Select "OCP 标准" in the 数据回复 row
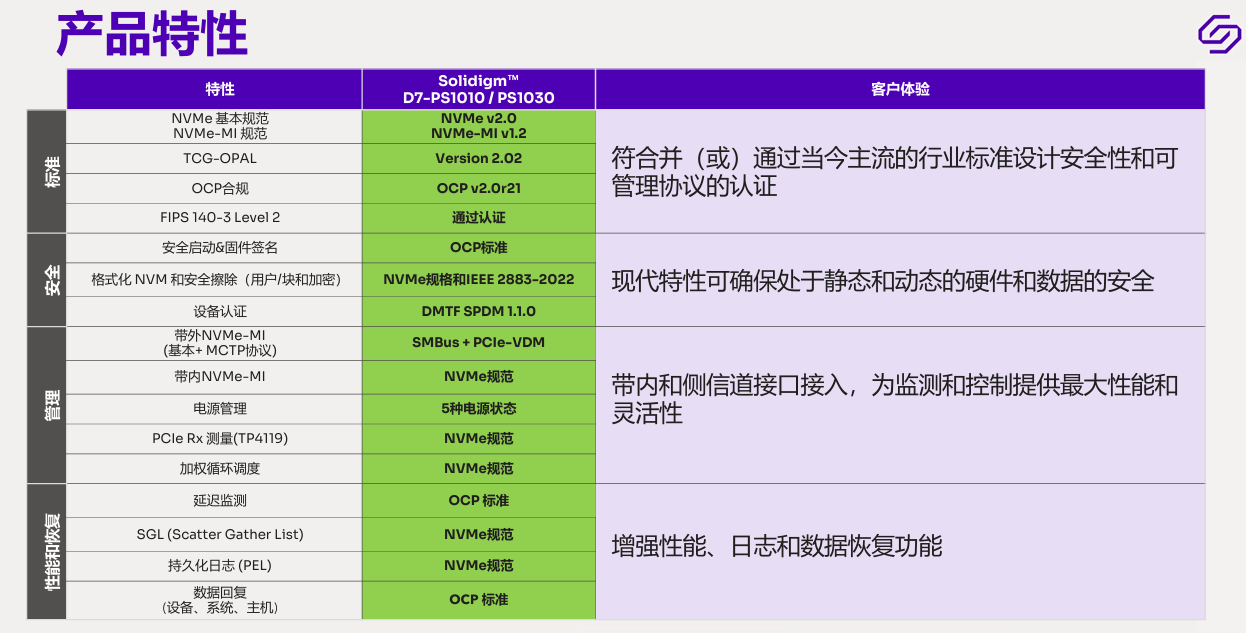This screenshot has width=1246, height=633. pyautogui.click(x=478, y=600)
